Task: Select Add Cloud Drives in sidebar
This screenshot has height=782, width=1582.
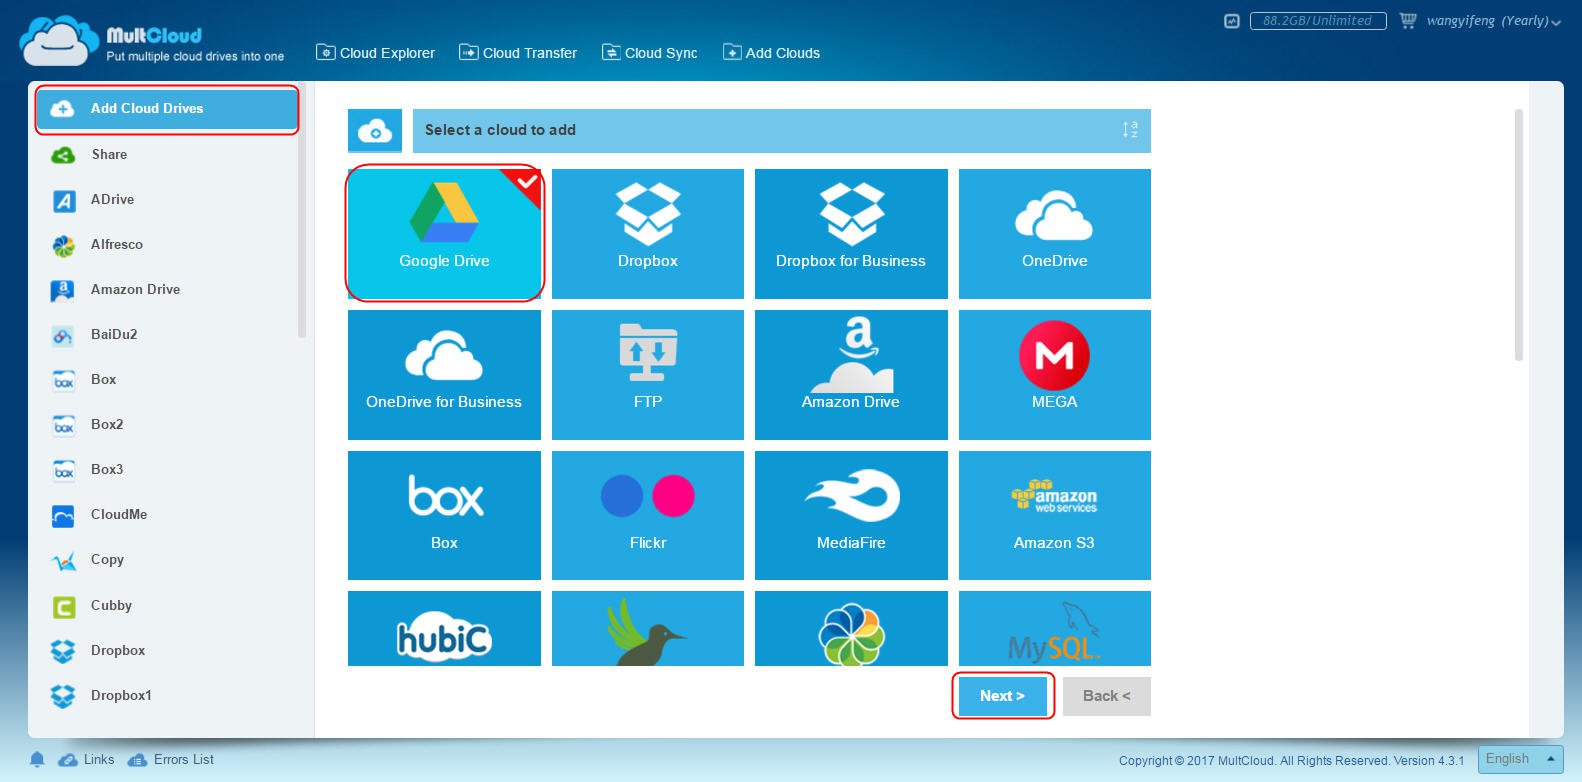Action: click(x=167, y=109)
